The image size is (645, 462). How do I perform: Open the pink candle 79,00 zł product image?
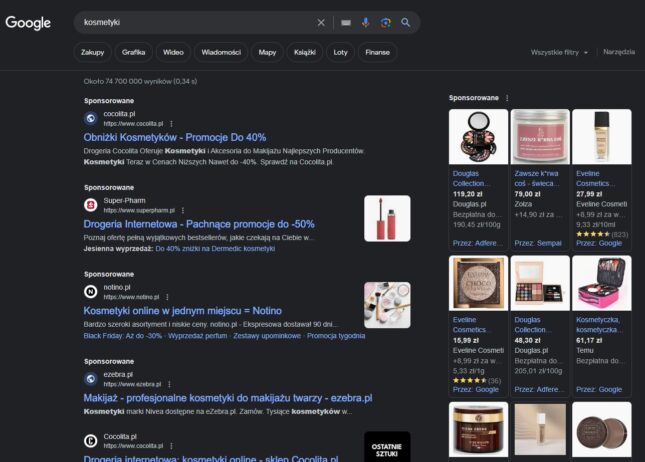pyautogui.click(x=540, y=137)
